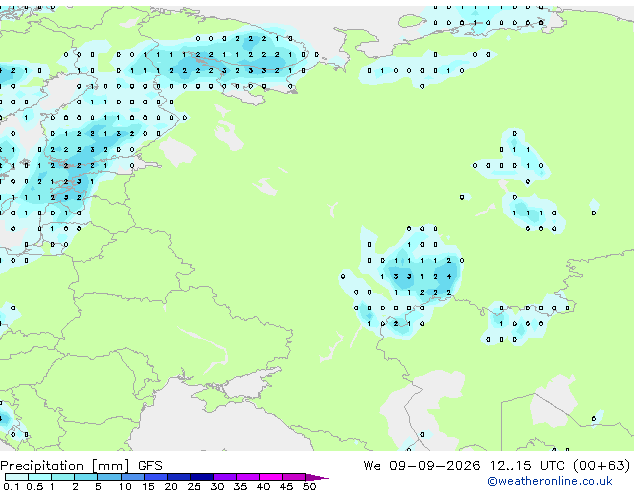Viewport: 634px width, 490px height.
Task: Click the Precipitation [mm] GFS title
Action: click(81, 466)
